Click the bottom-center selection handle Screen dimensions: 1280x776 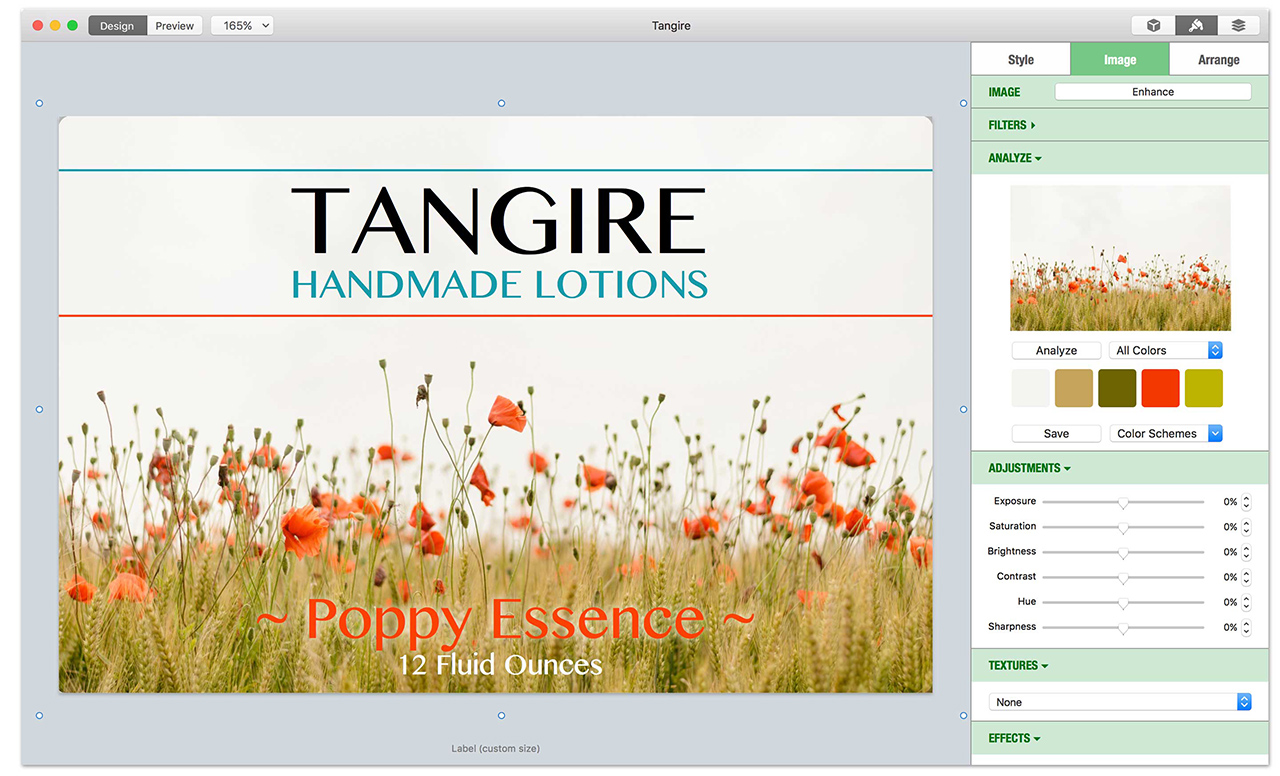501,715
